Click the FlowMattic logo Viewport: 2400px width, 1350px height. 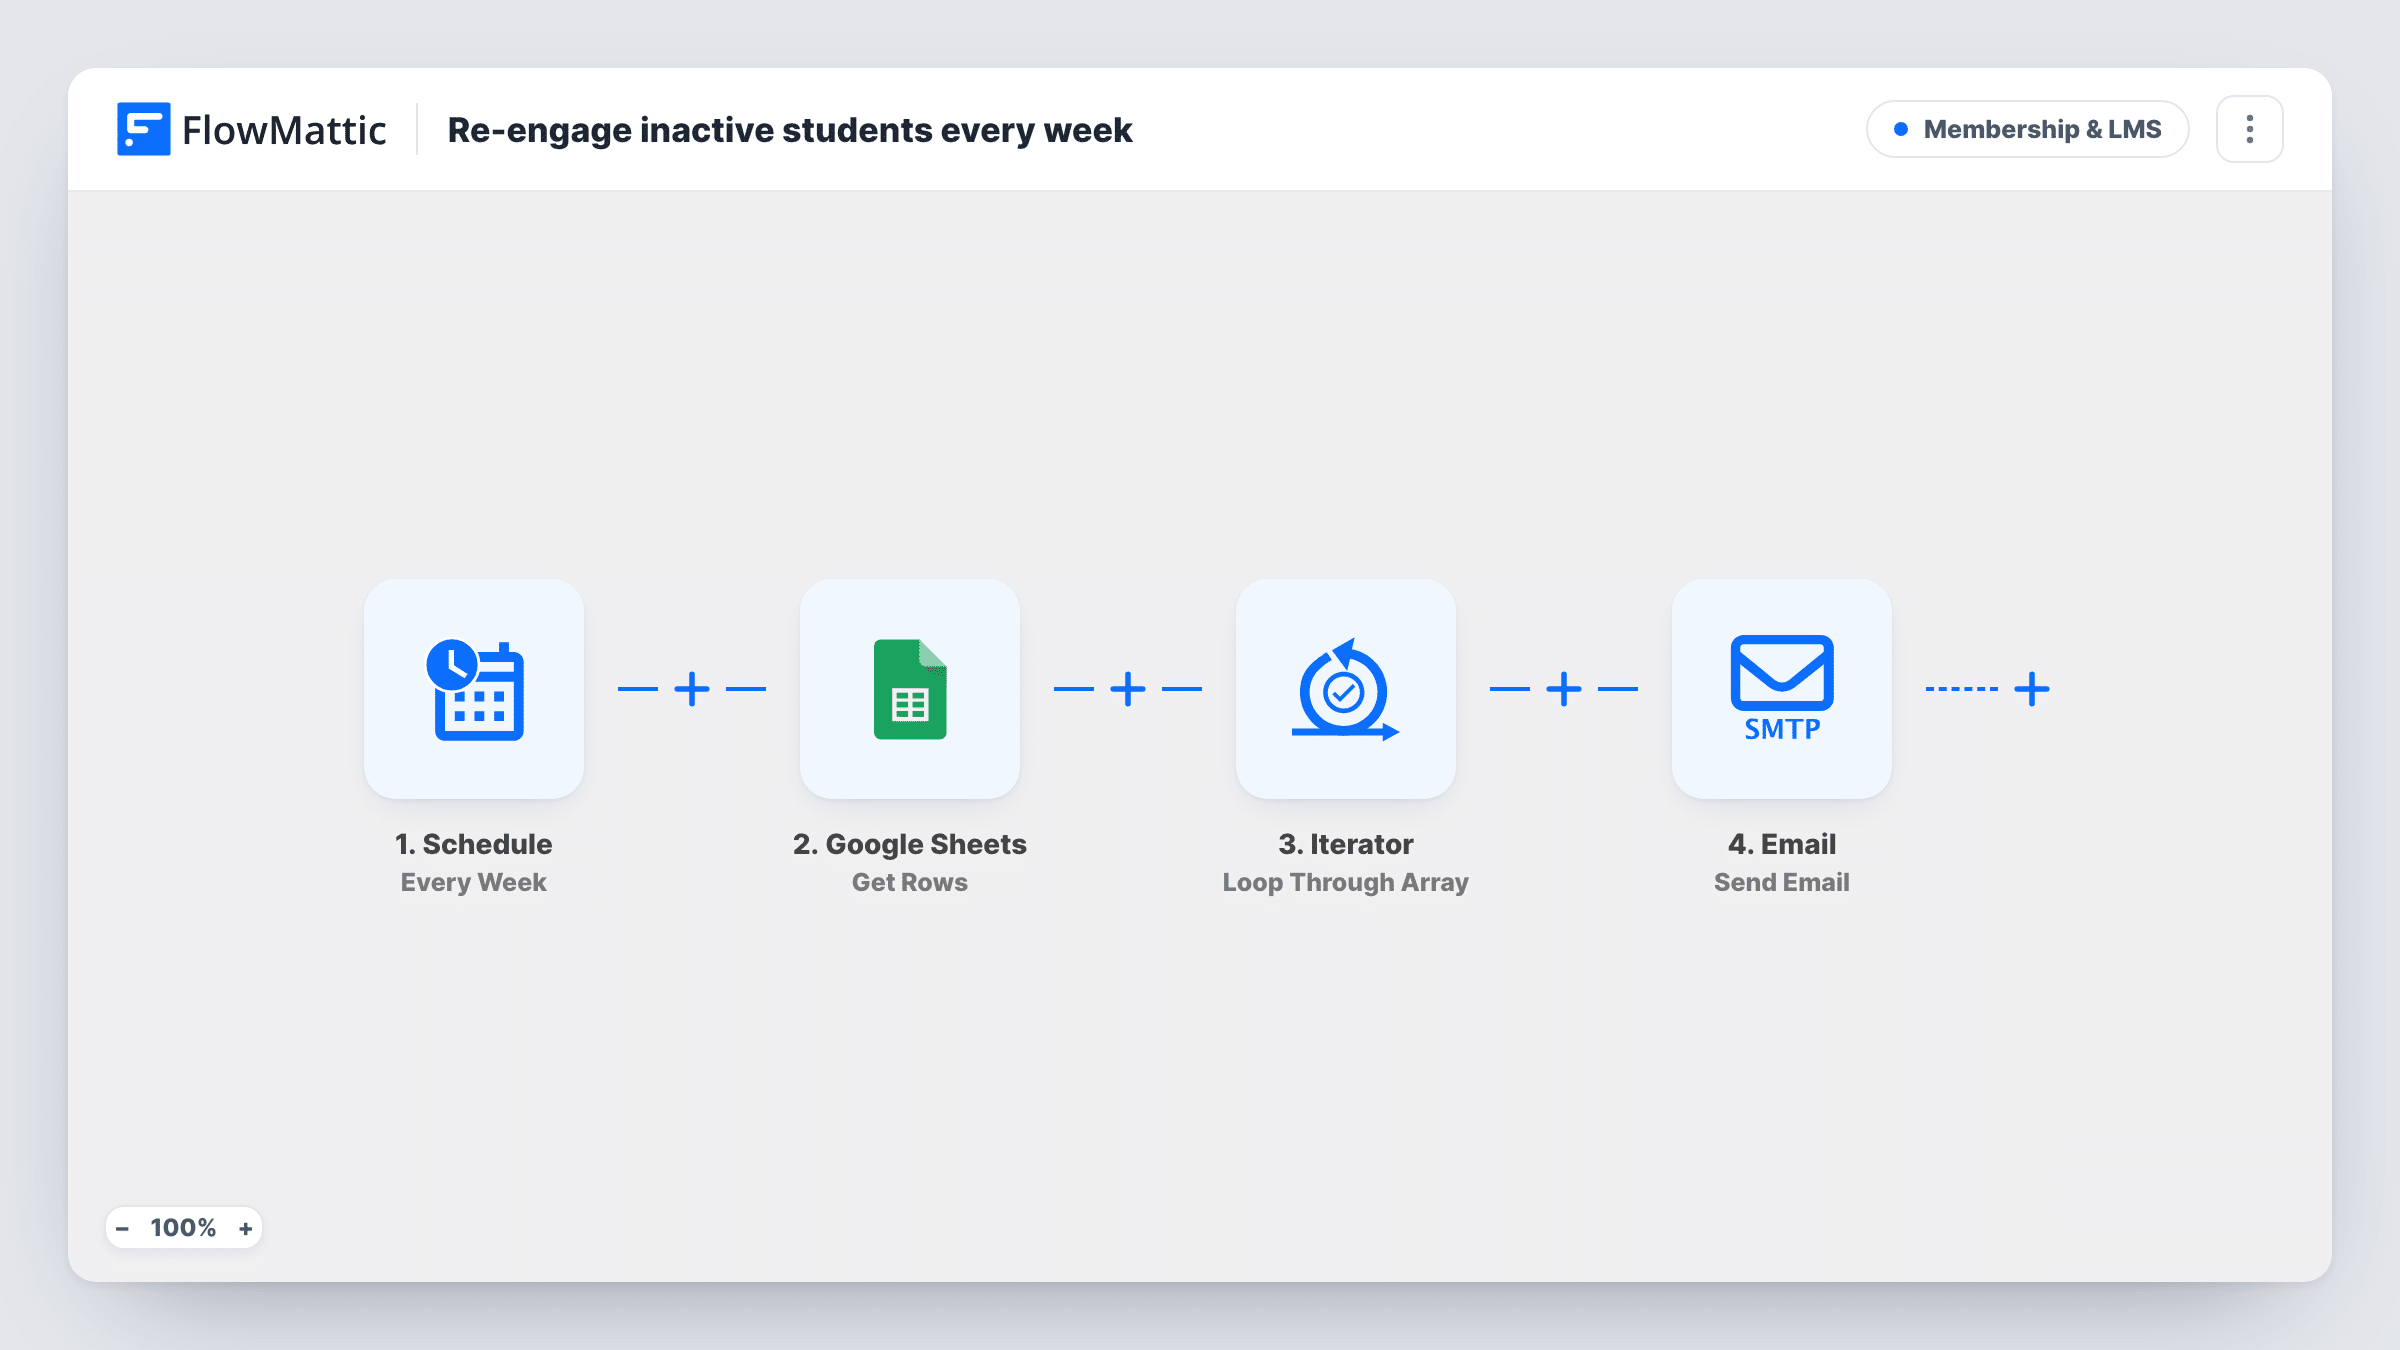point(251,129)
